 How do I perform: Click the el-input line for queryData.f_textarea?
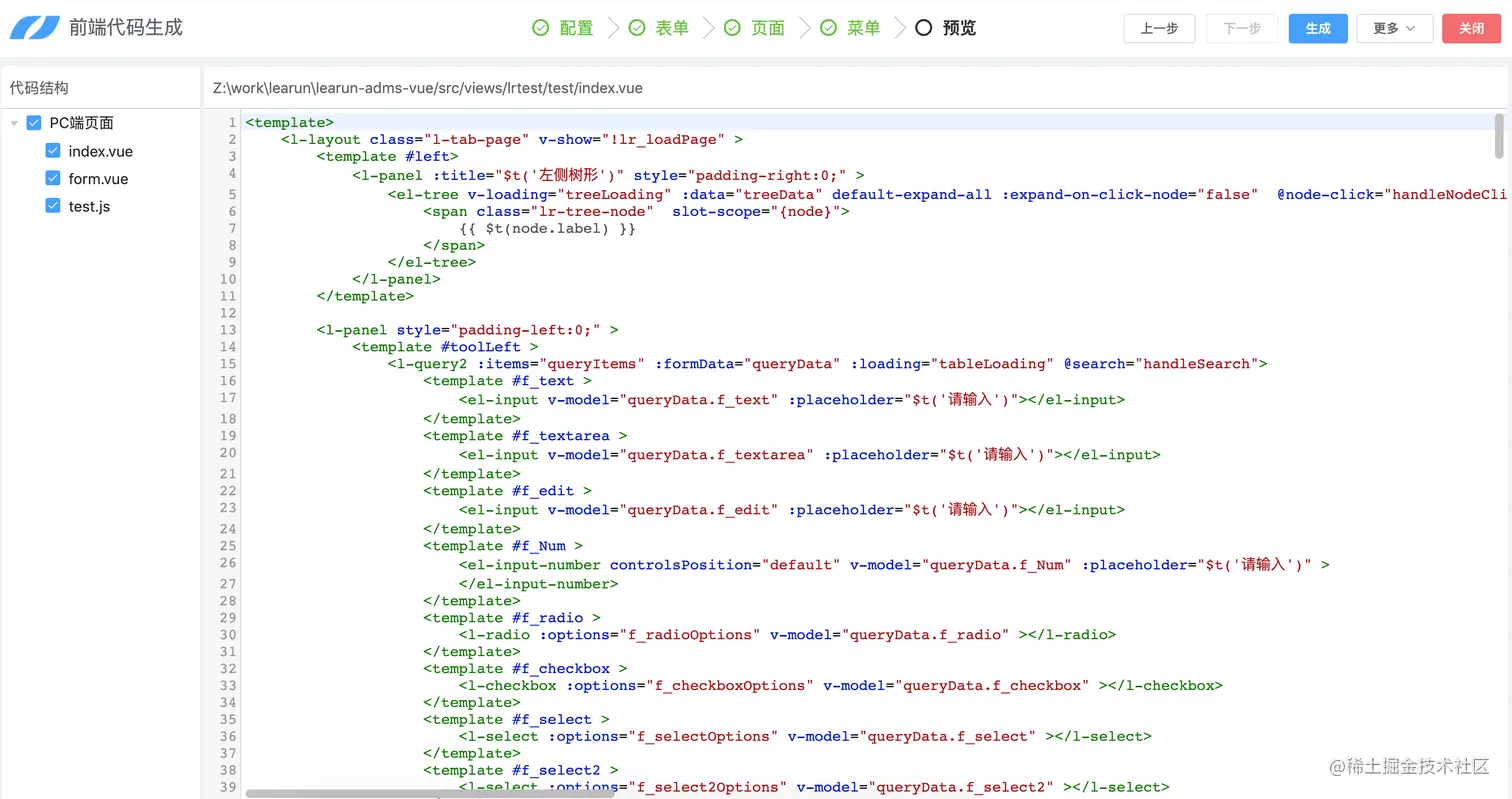pyautogui.click(x=810, y=454)
